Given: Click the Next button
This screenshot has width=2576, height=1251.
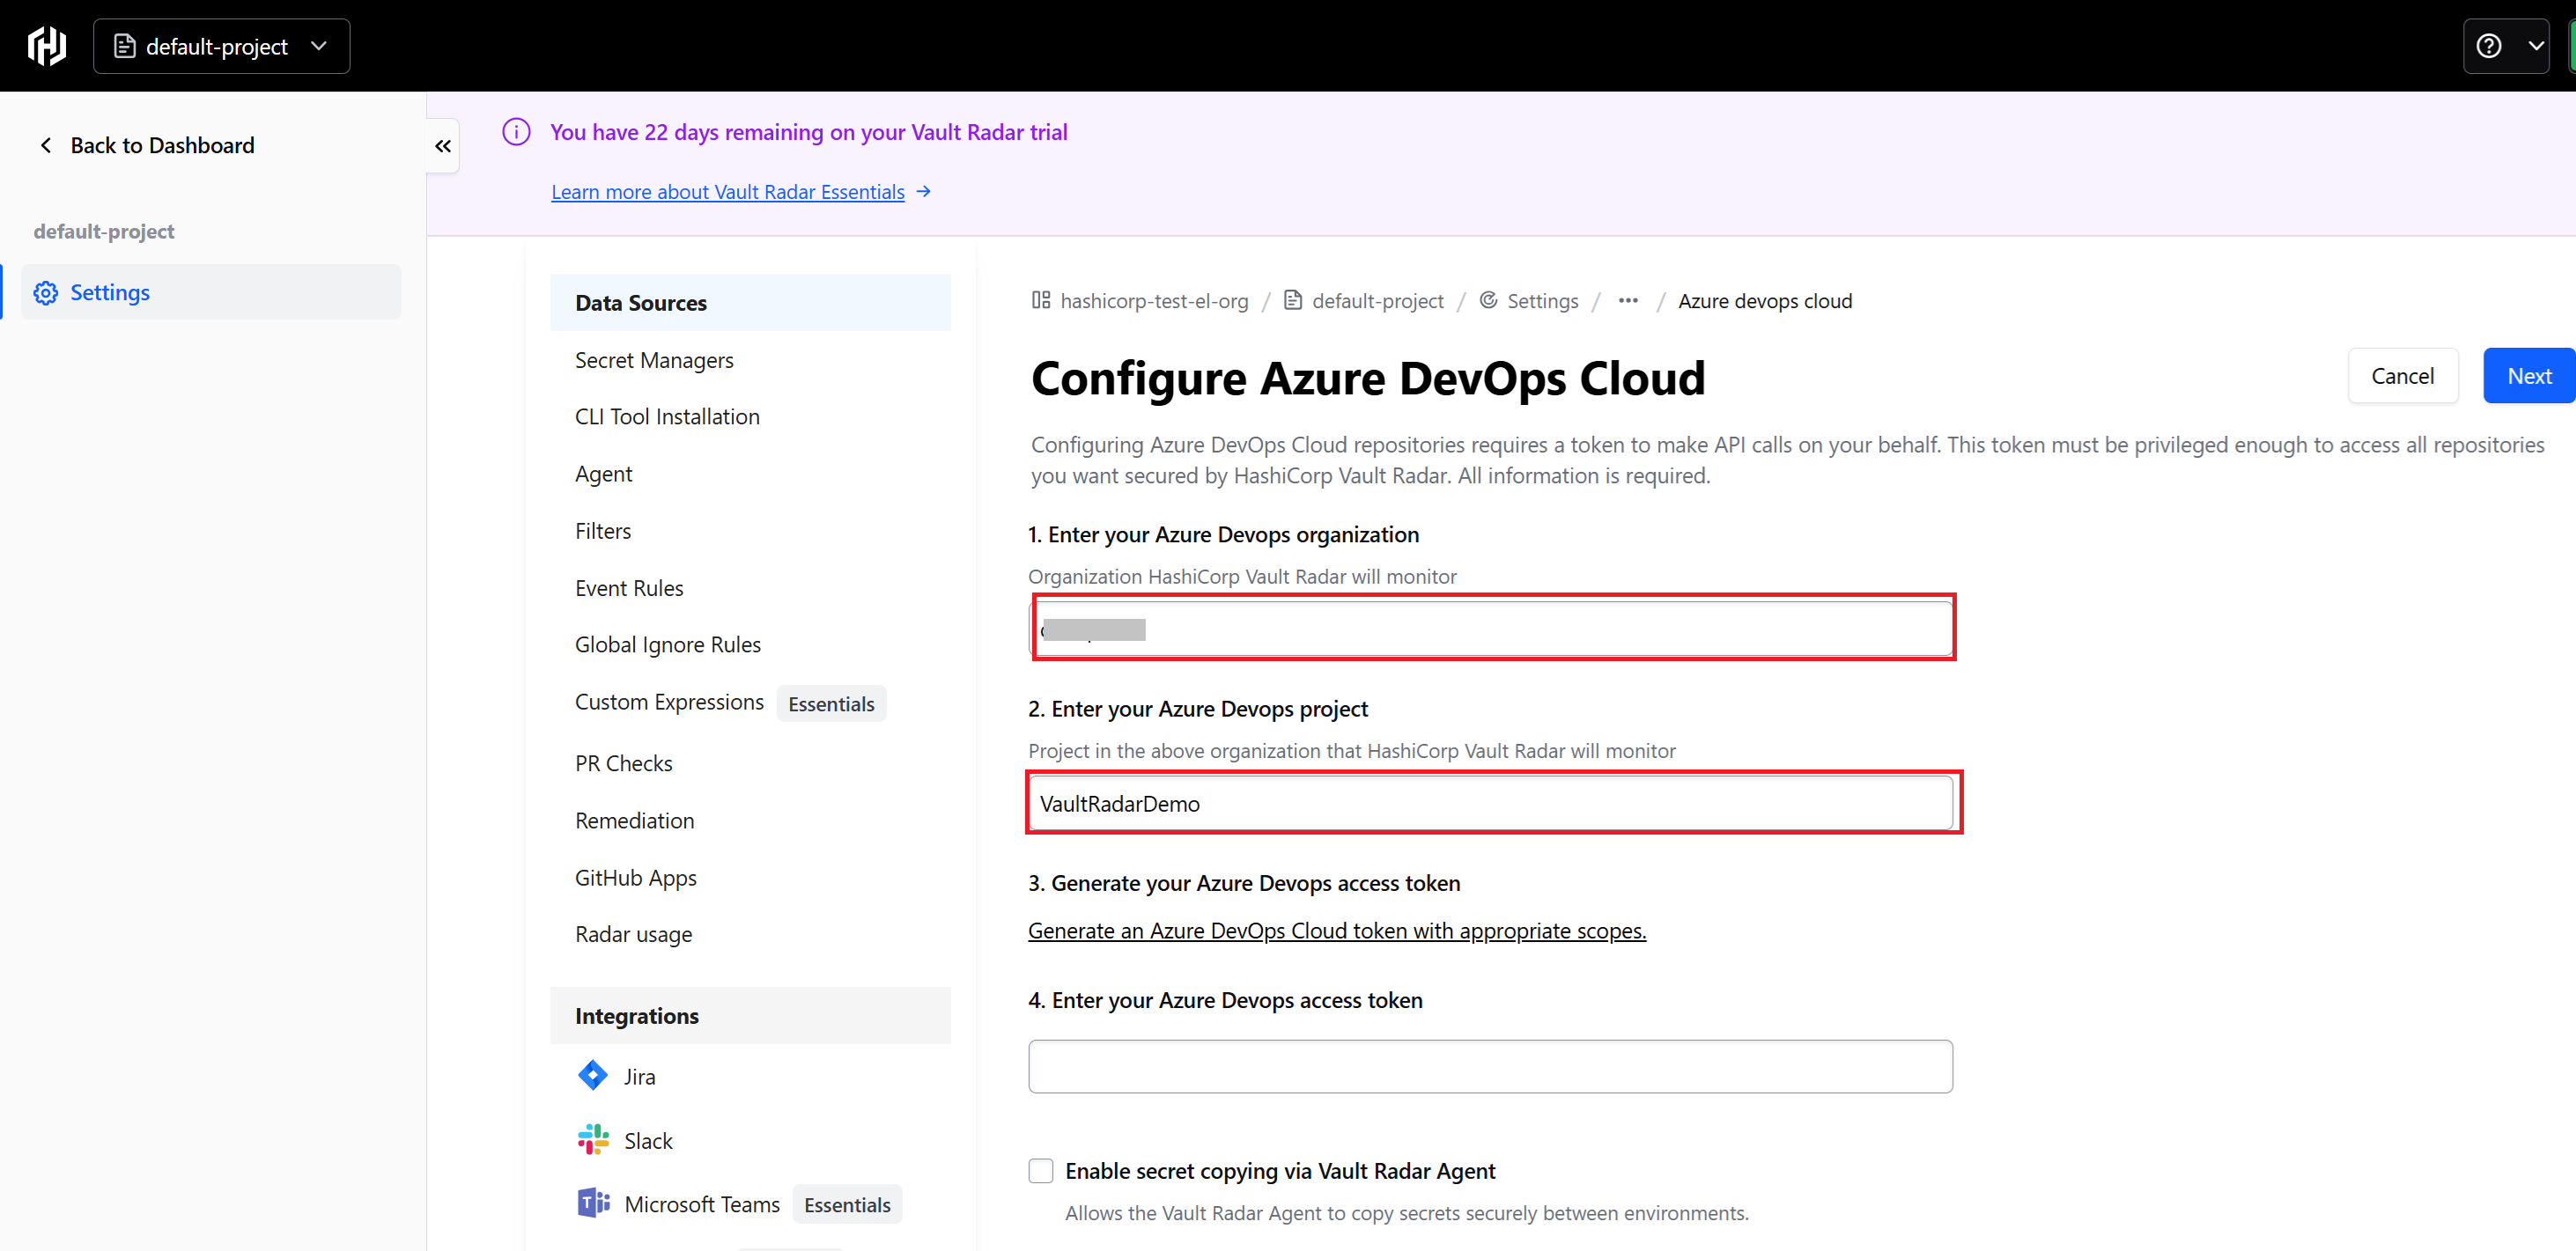Looking at the screenshot, I should (2528, 376).
